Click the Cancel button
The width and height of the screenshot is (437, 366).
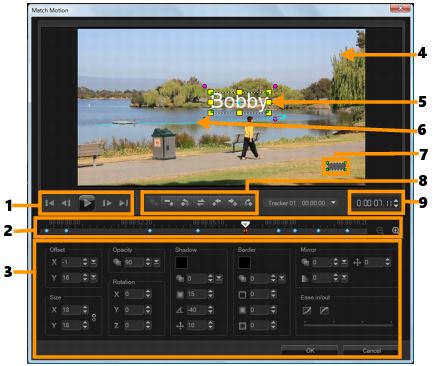click(371, 350)
